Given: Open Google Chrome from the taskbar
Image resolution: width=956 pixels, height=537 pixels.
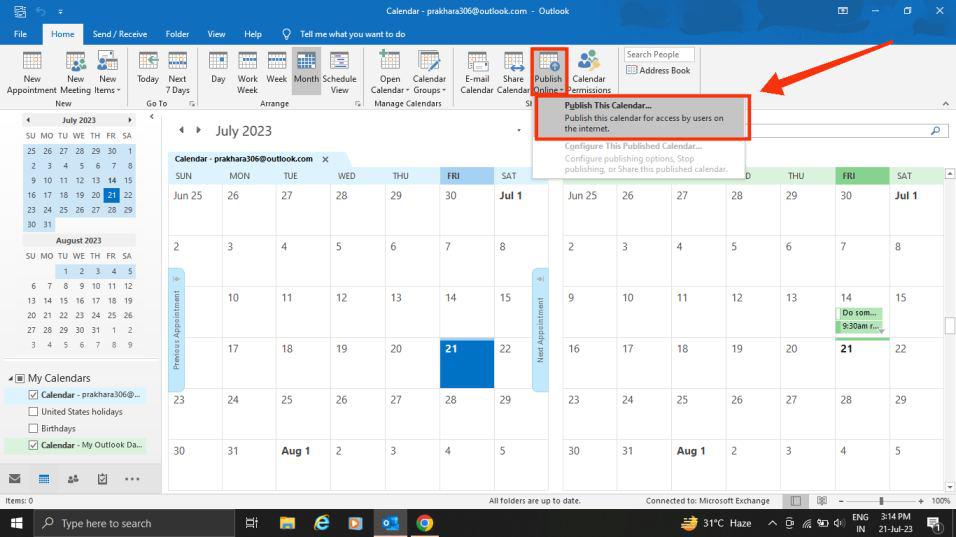Looking at the screenshot, I should (424, 523).
